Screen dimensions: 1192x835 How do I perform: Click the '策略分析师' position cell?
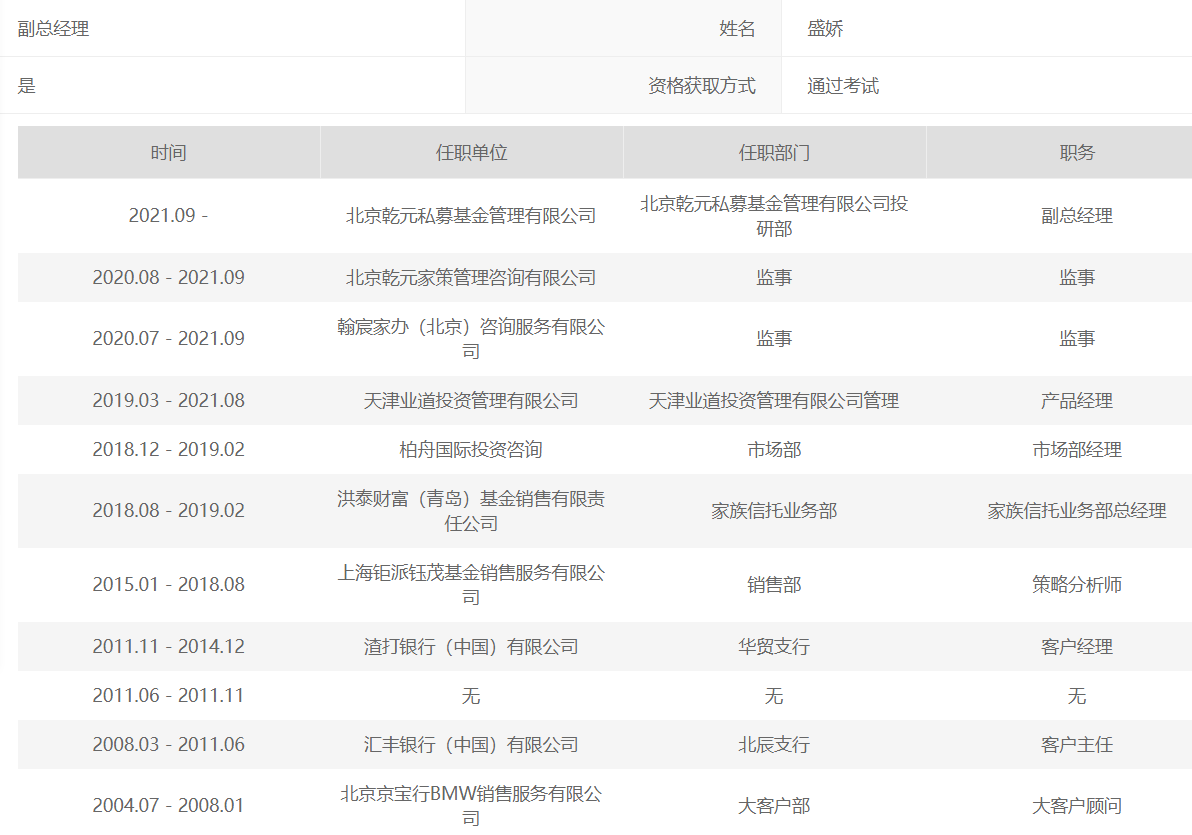point(1076,585)
